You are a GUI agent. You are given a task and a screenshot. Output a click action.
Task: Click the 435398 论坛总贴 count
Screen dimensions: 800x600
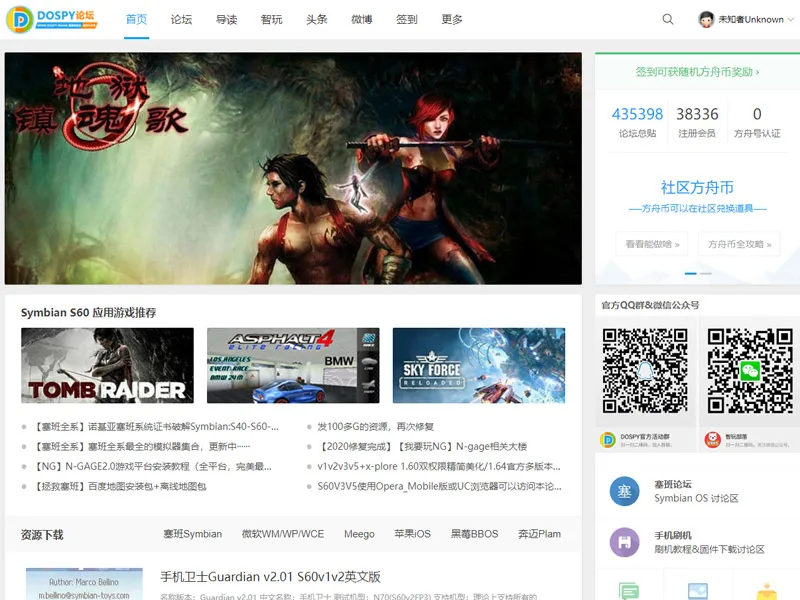(637, 122)
